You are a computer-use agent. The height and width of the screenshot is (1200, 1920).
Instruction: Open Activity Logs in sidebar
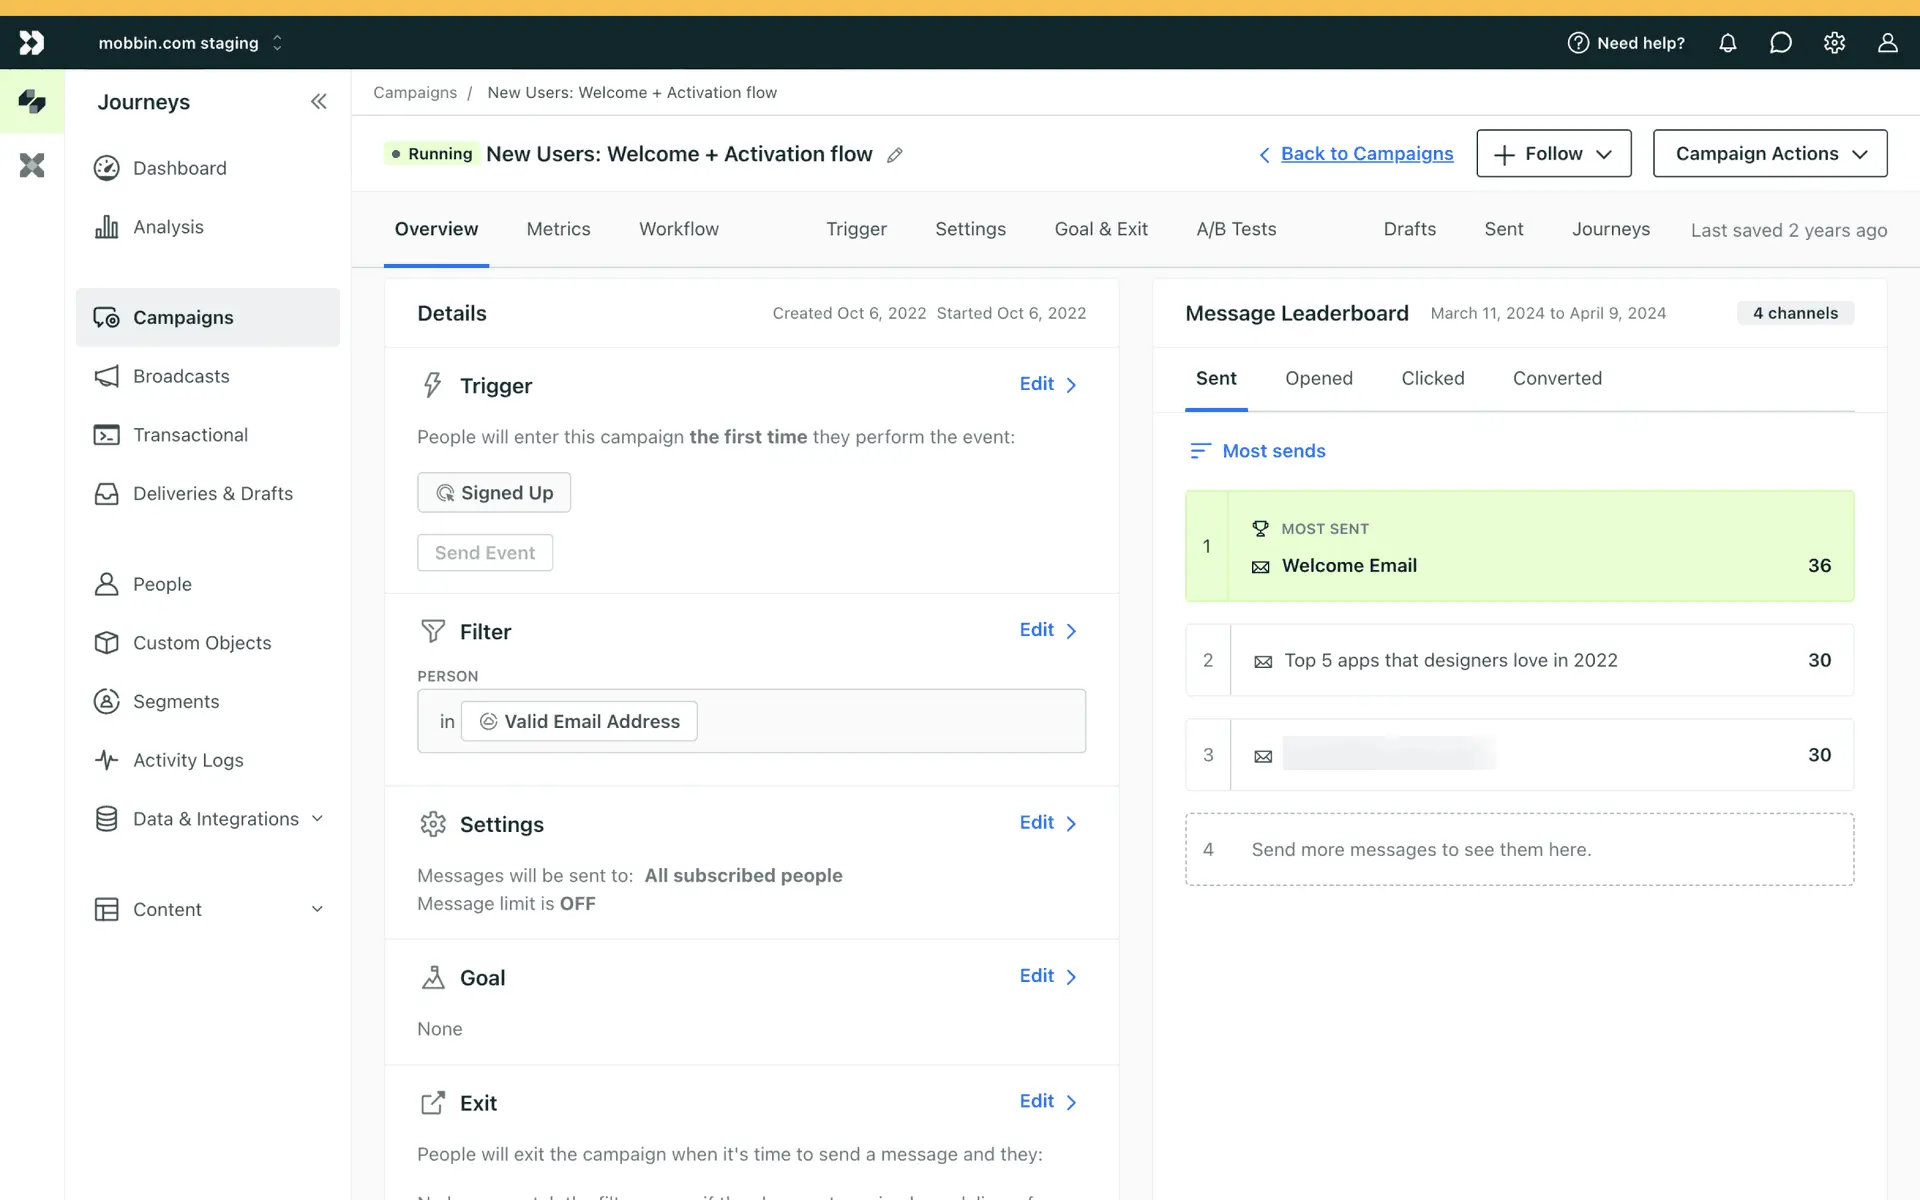click(x=188, y=760)
